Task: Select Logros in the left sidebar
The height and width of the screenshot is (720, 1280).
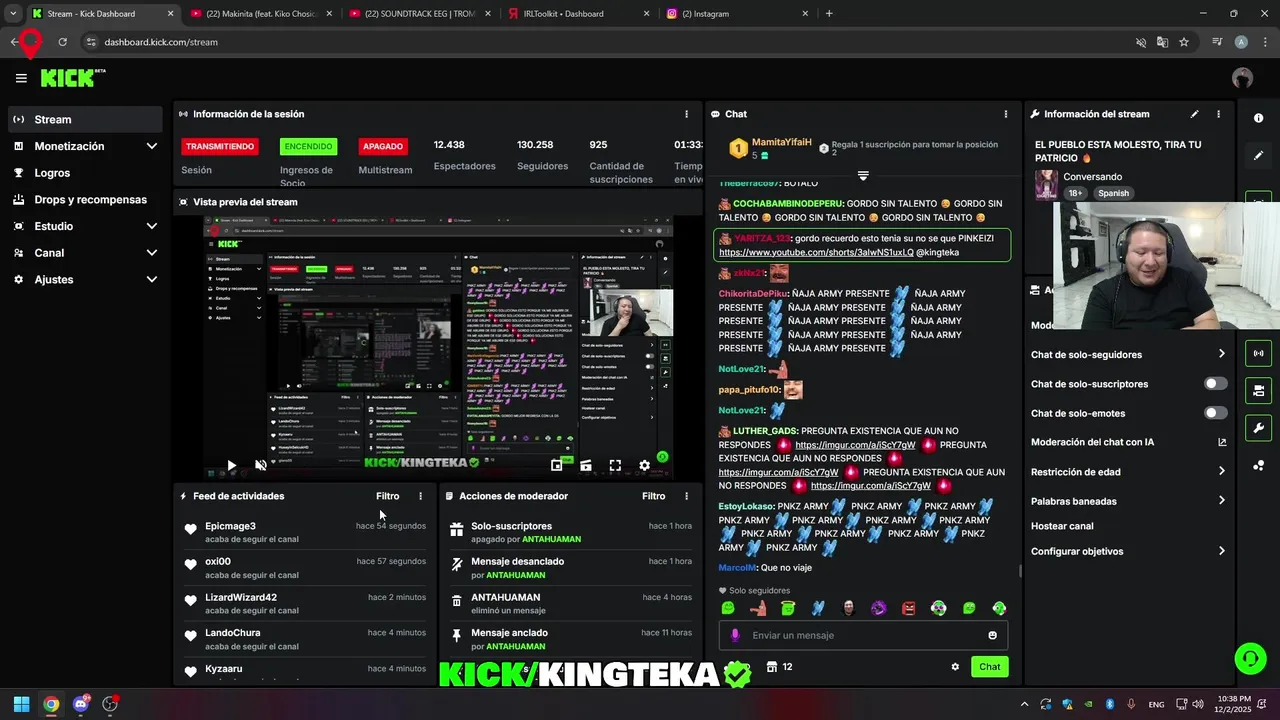Action: pyautogui.click(x=85, y=173)
